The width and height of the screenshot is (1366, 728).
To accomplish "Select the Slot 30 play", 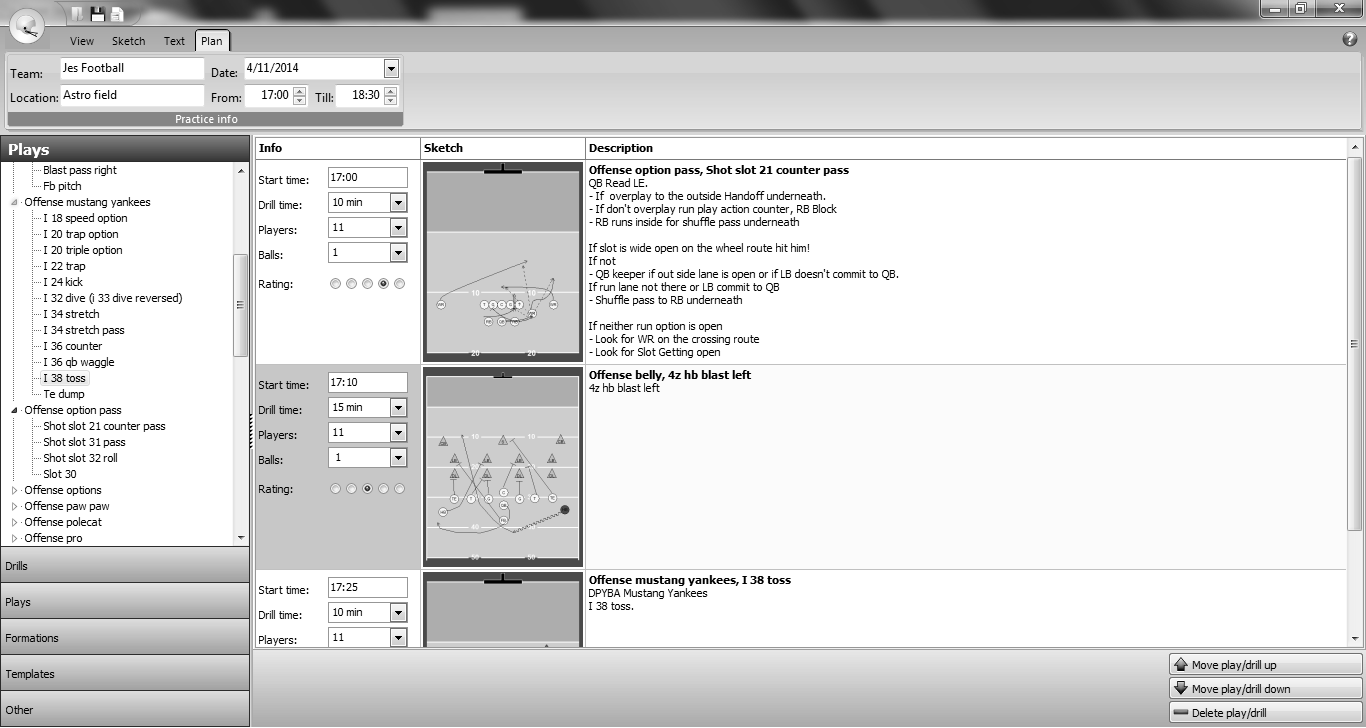I will pyautogui.click(x=60, y=474).
